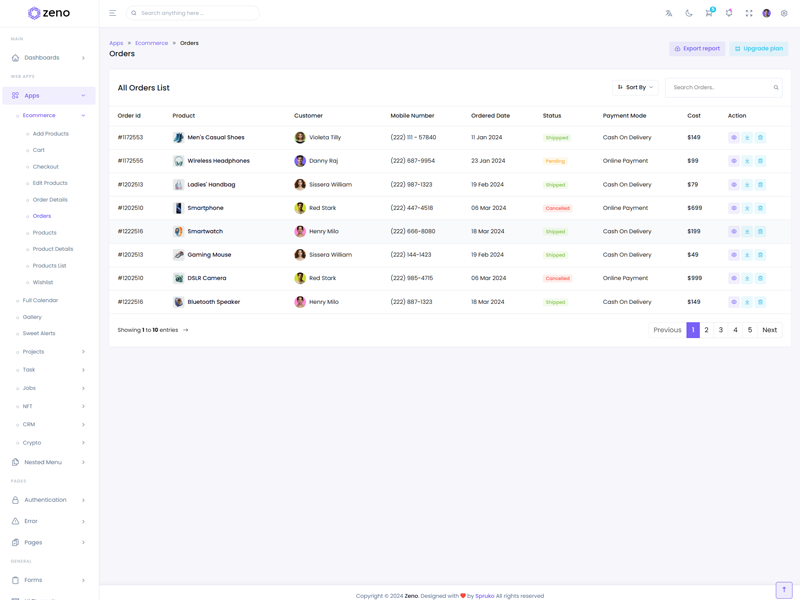Viewport: 800px width, 600px height.
Task: Open the settings gear in header
Action: (x=784, y=13)
